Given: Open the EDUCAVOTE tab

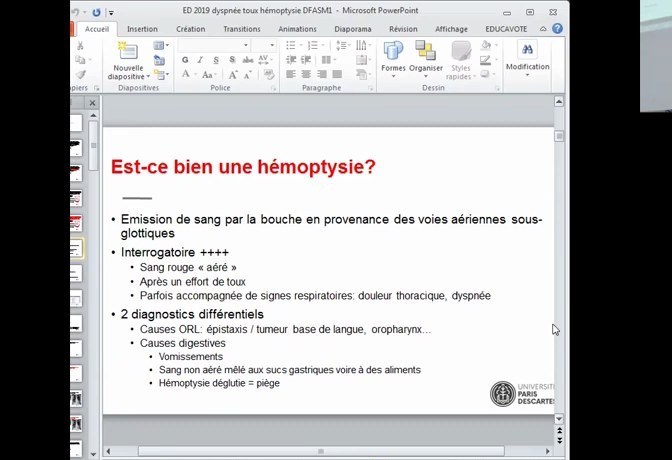Looking at the screenshot, I should pyautogui.click(x=506, y=29).
